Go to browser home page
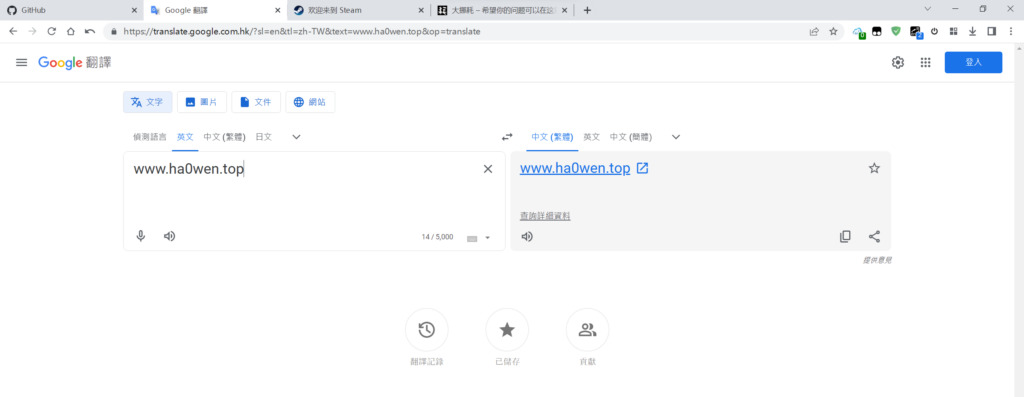This screenshot has width=1024, height=397. click(71, 31)
